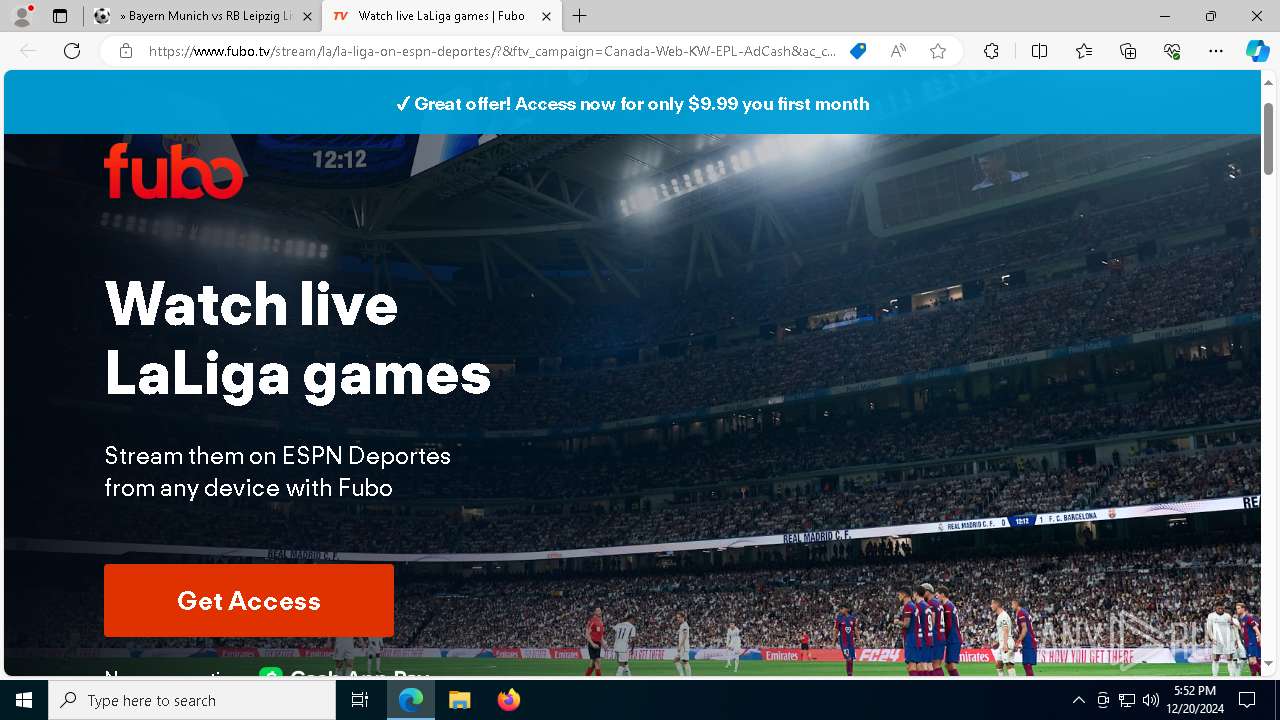The height and width of the screenshot is (720, 1280).
Task: Show hidden system tray icons
Action: click(x=1078, y=700)
